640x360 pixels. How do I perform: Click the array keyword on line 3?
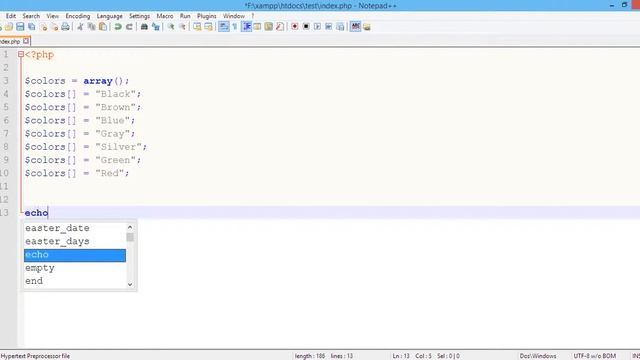coord(98,81)
